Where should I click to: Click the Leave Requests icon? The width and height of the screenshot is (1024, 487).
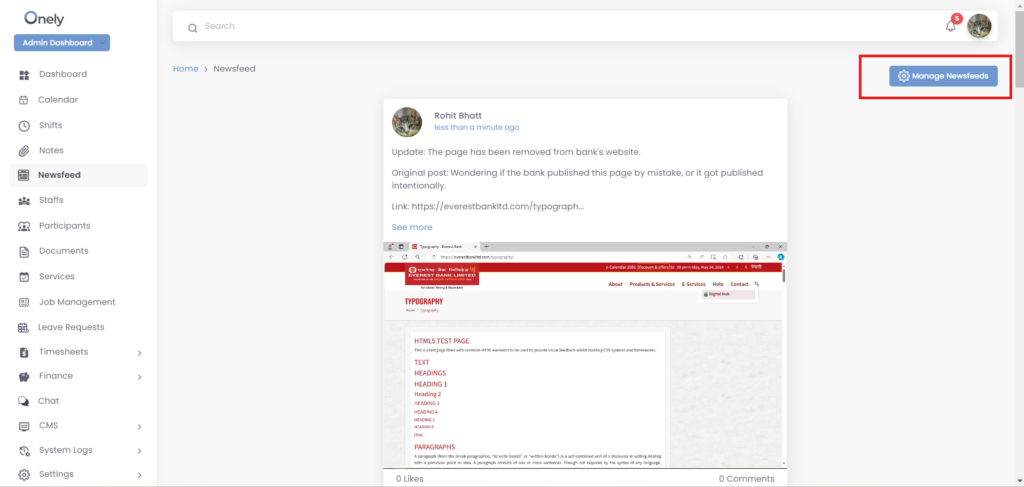(x=24, y=327)
